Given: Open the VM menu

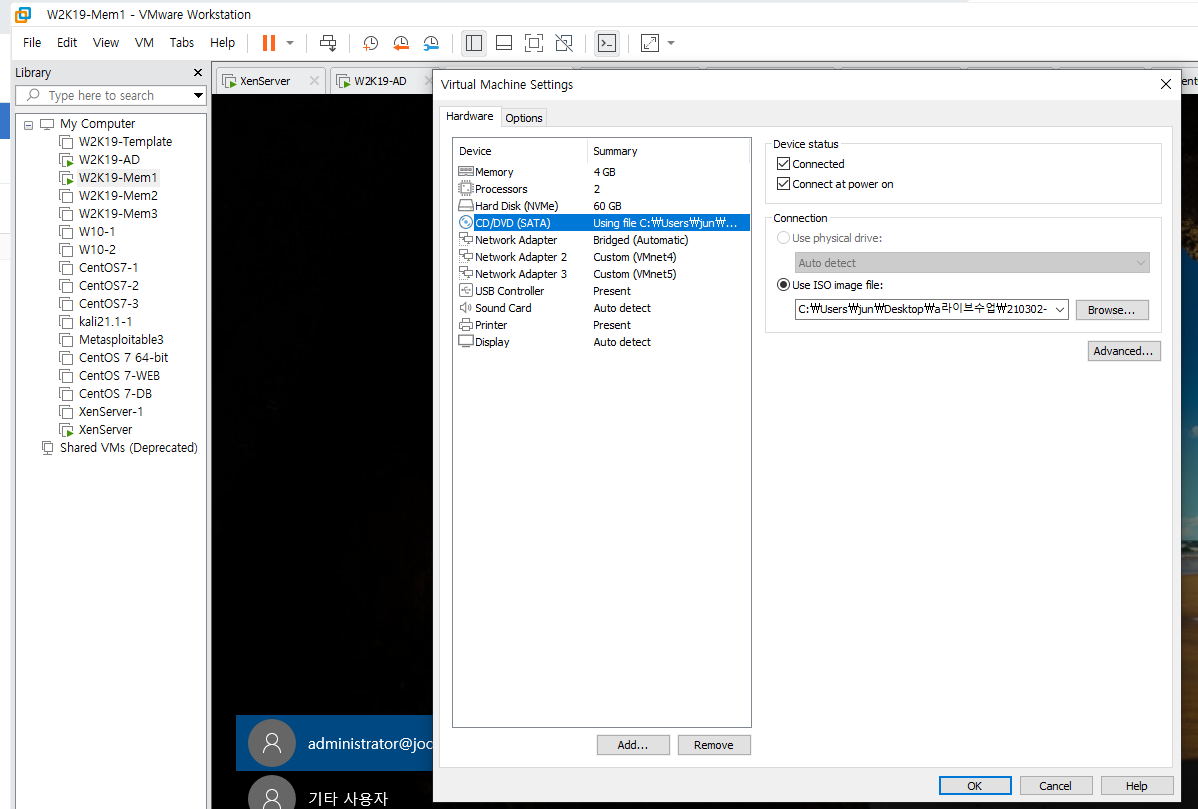Looking at the screenshot, I should (144, 43).
